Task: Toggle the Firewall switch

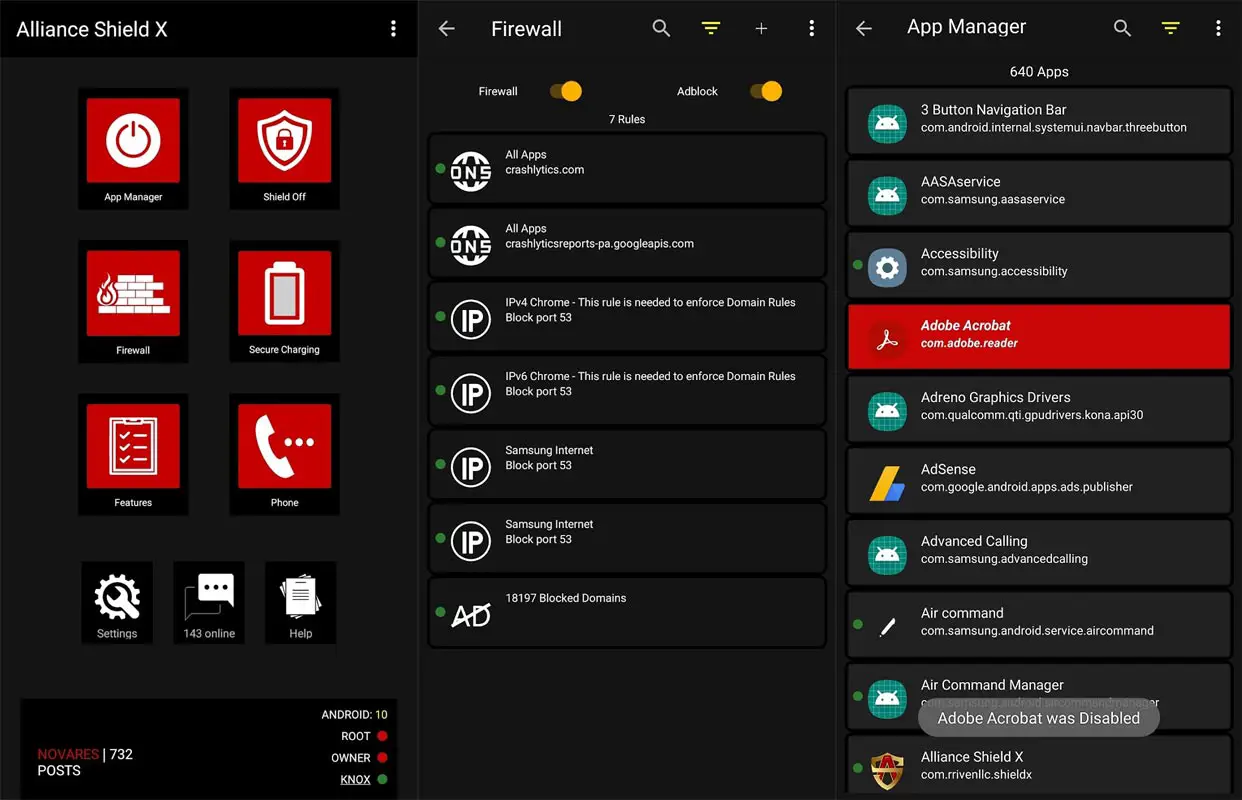Action: point(566,91)
